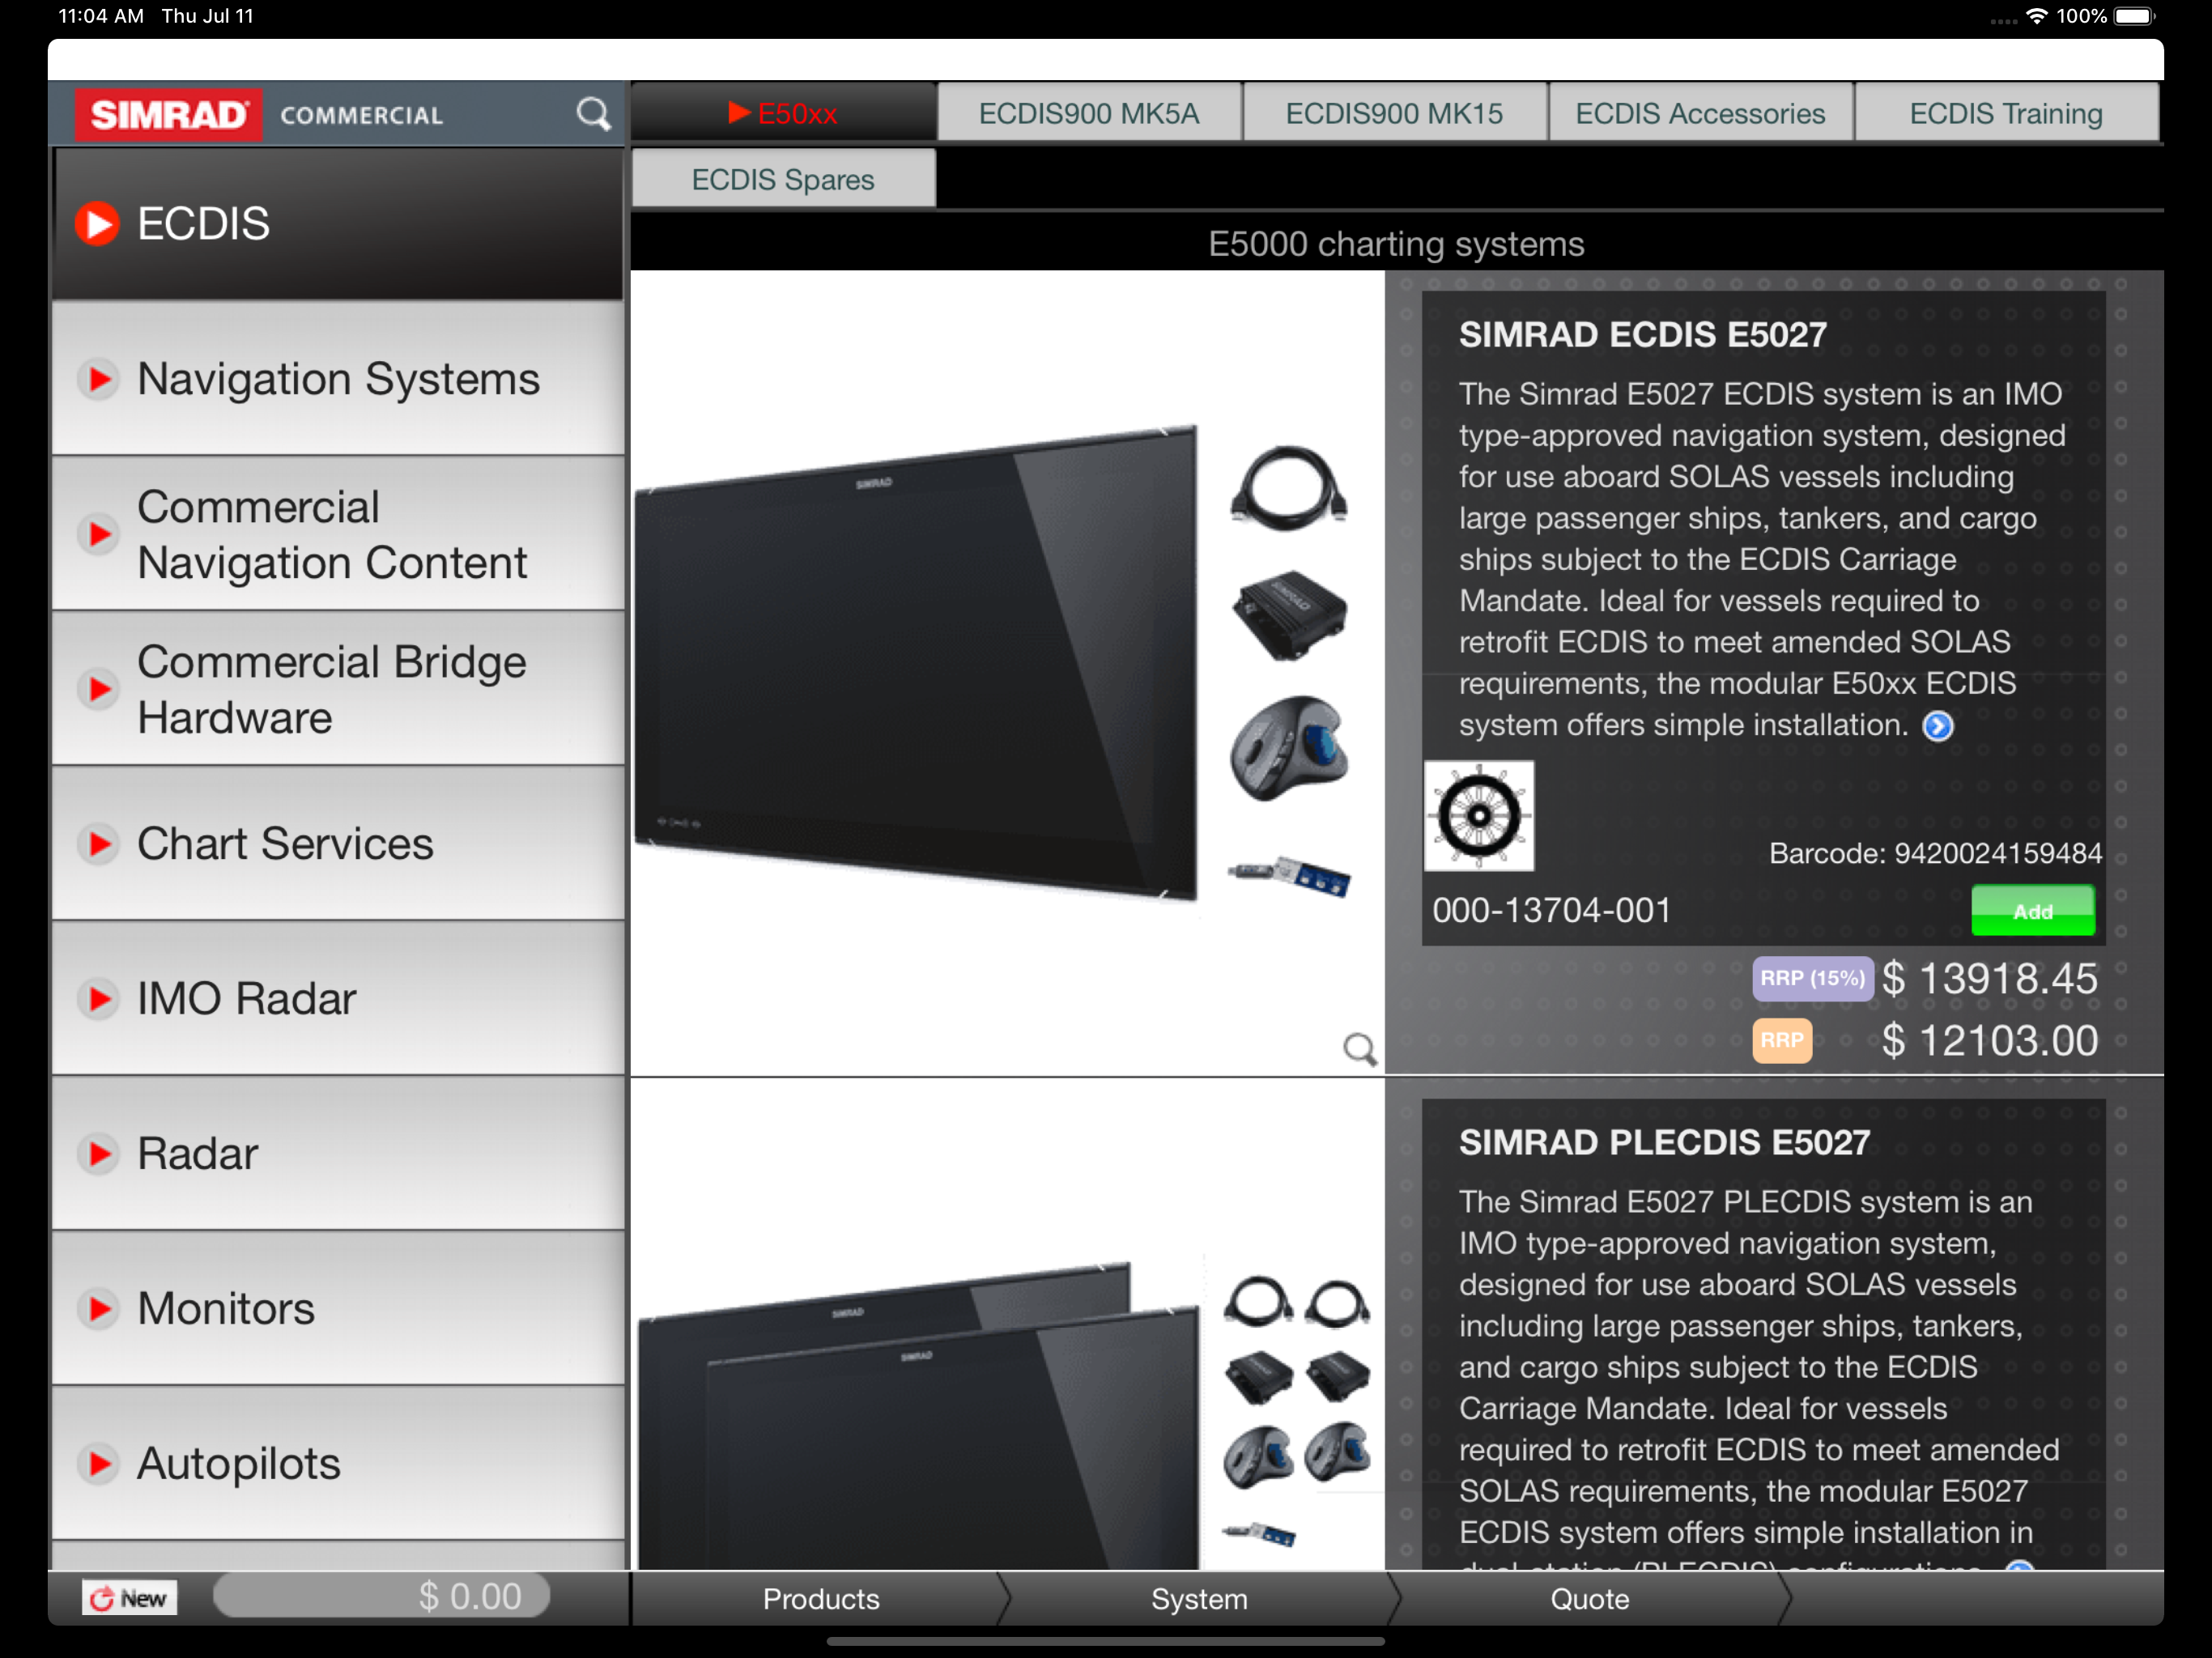
Task: Tap the orange RRP price badge
Action: point(1782,1040)
